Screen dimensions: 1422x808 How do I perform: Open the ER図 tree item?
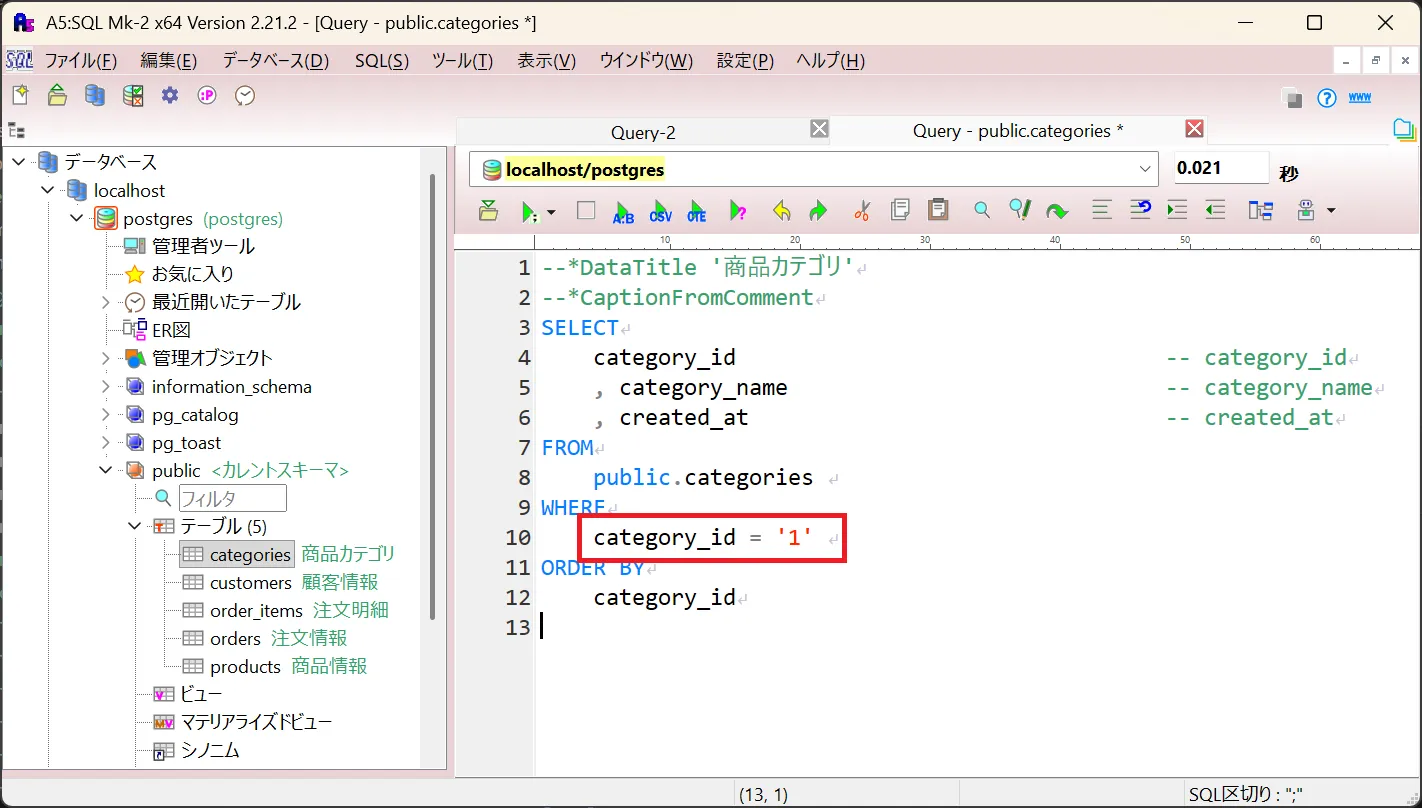tap(171, 330)
